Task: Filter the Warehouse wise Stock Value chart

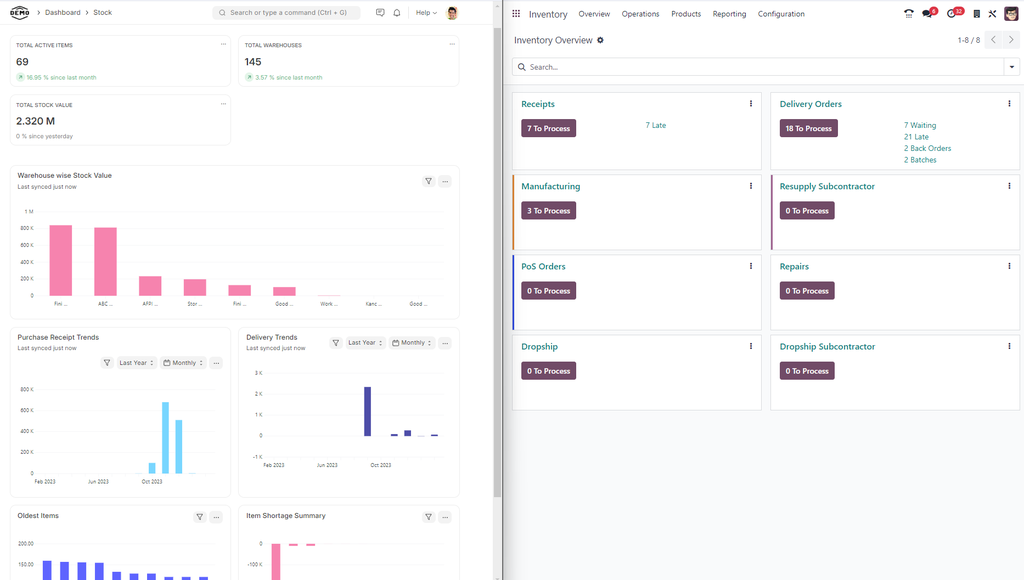Action: coord(428,182)
